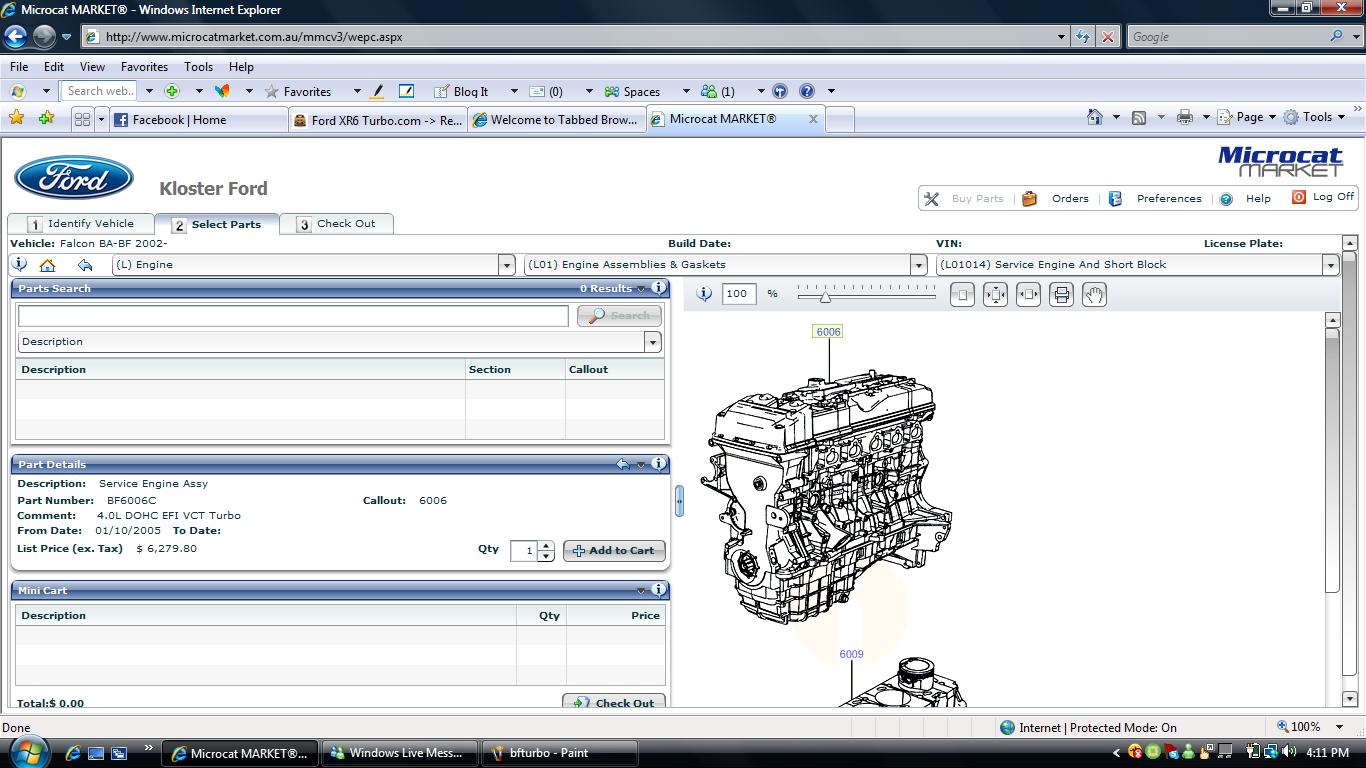This screenshot has width=1366, height=768.
Task: Open the Edit menu
Action: pyautogui.click(x=54, y=67)
